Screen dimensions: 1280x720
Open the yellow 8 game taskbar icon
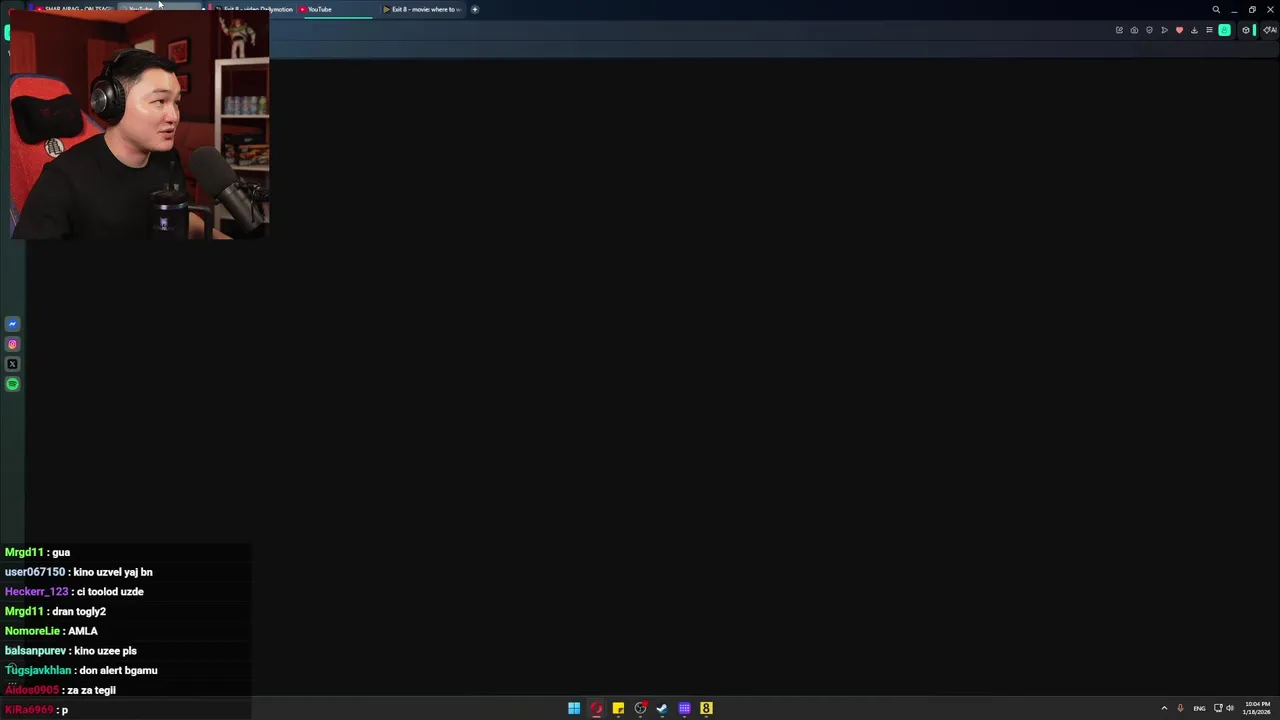tap(706, 708)
